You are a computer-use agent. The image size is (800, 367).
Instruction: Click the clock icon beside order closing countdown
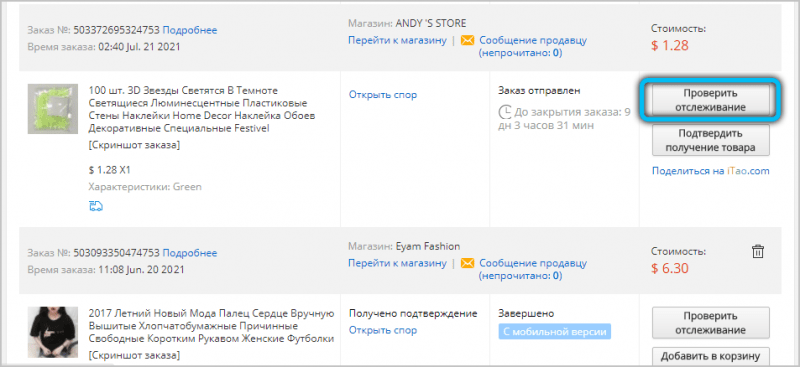pos(505,112)
